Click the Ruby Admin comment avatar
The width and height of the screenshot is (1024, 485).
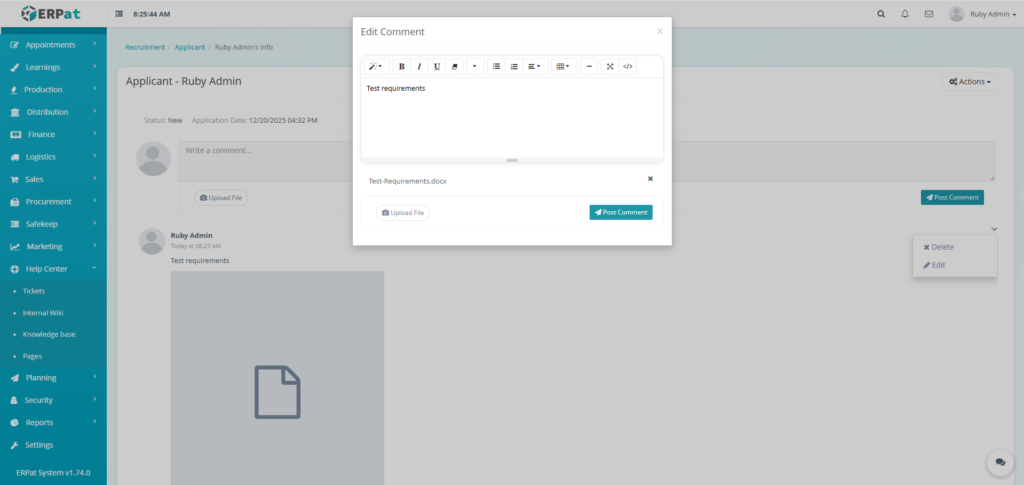[x=152, y=241]
